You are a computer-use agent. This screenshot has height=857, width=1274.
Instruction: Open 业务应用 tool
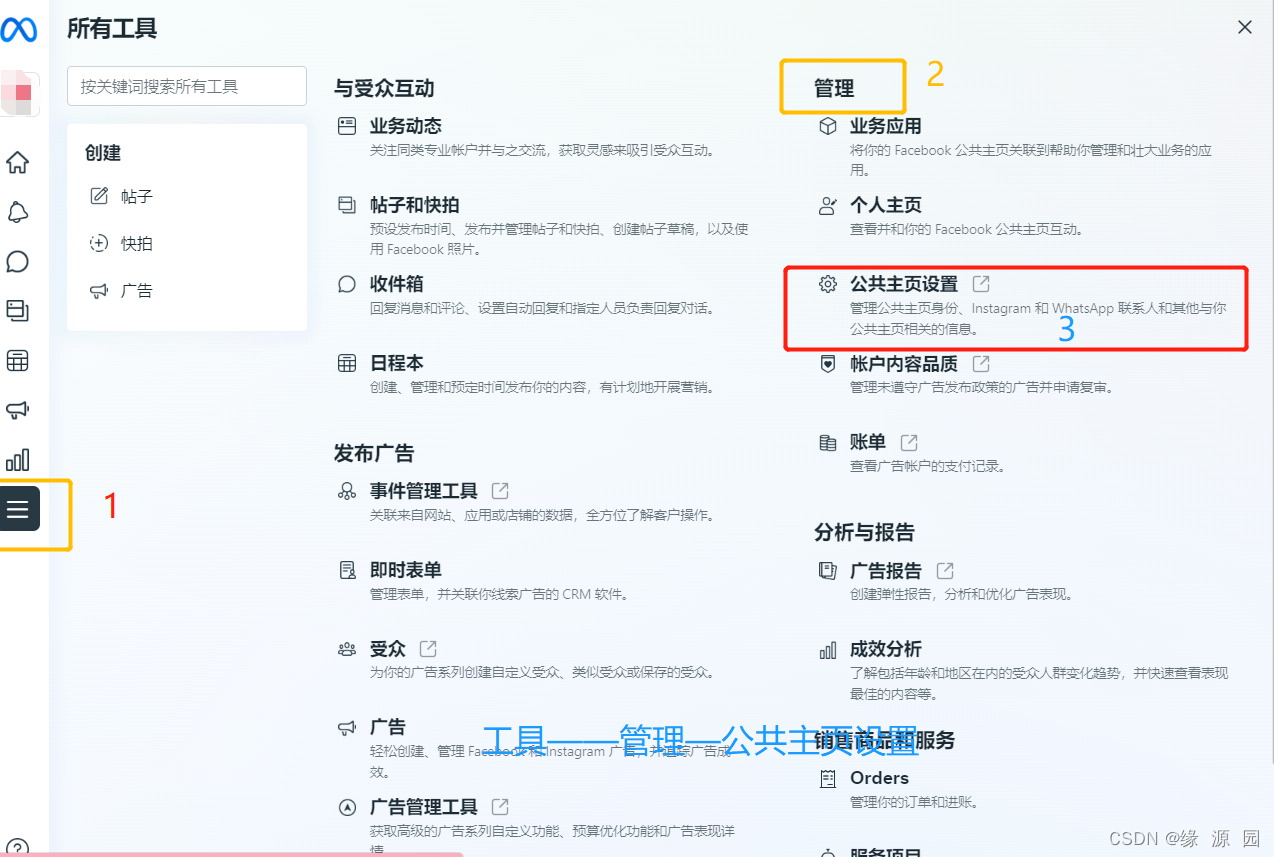(x=886, y=126)
